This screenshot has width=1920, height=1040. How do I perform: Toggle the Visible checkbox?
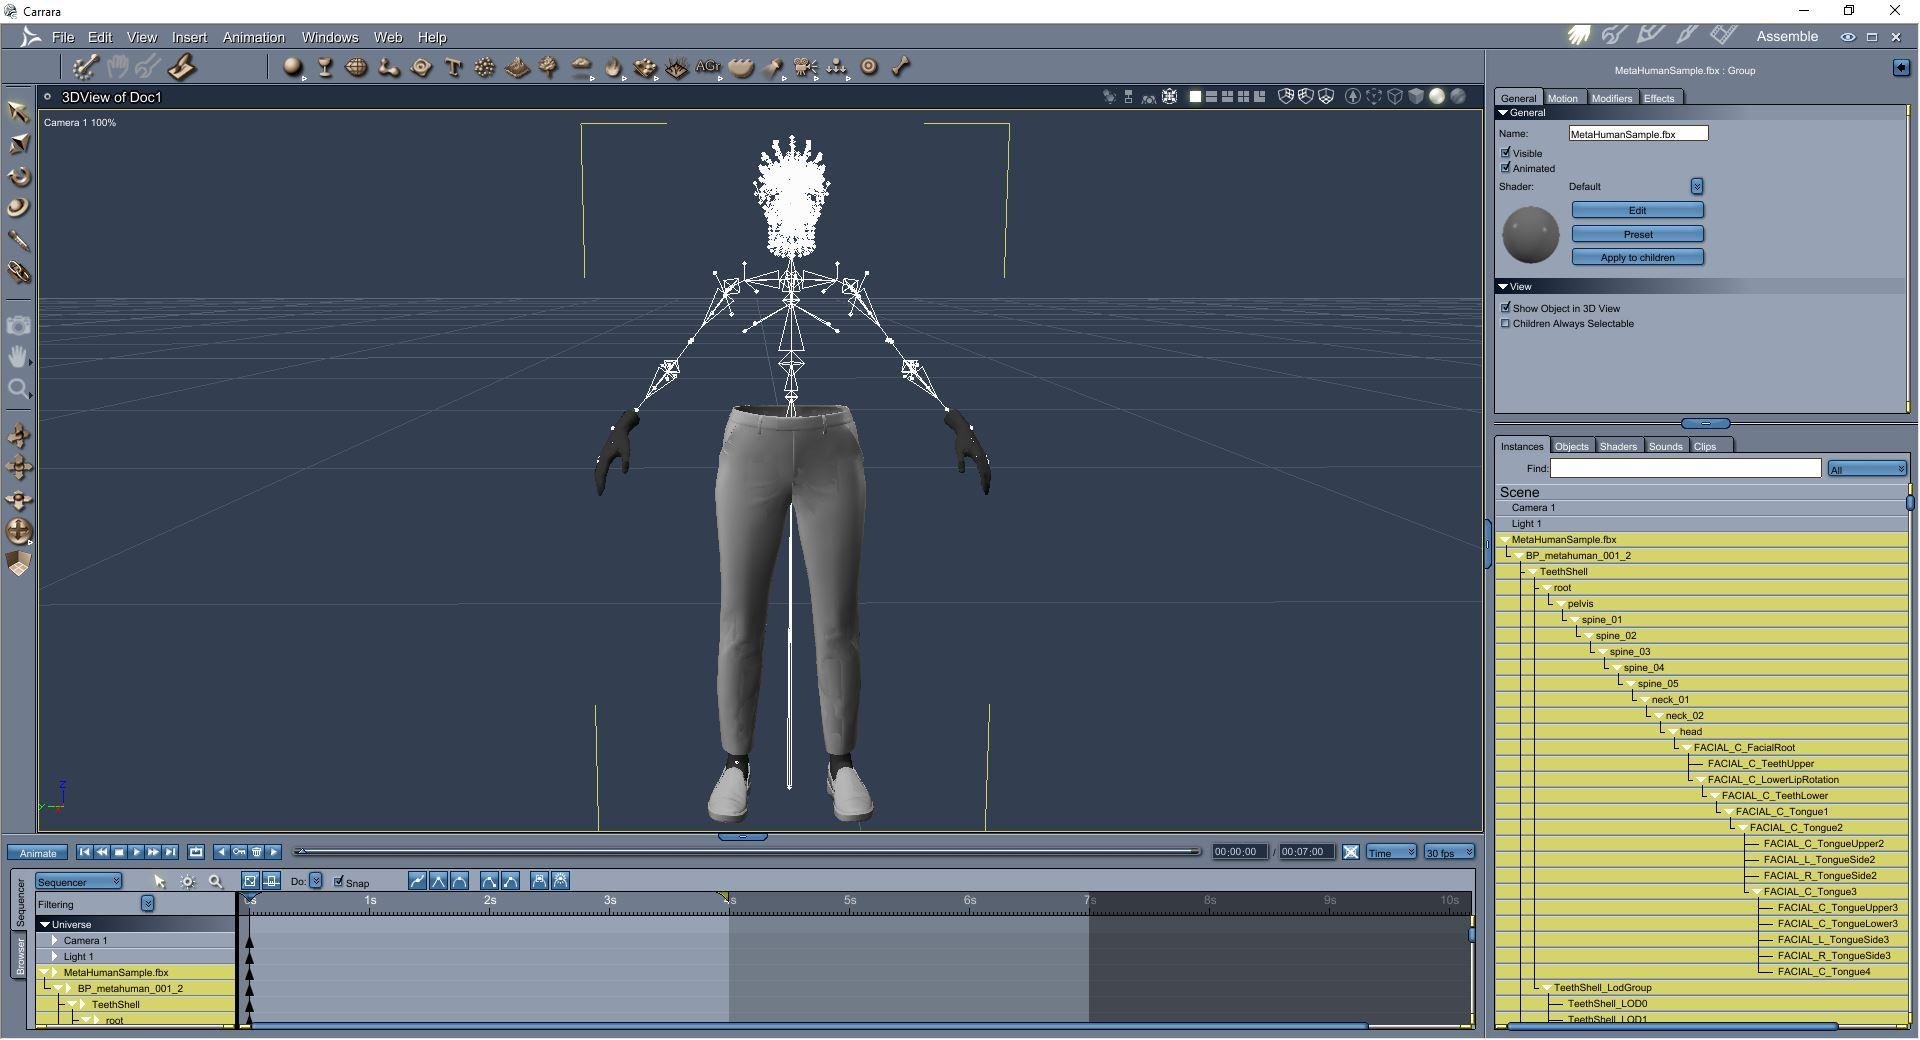pos(1506,153)
